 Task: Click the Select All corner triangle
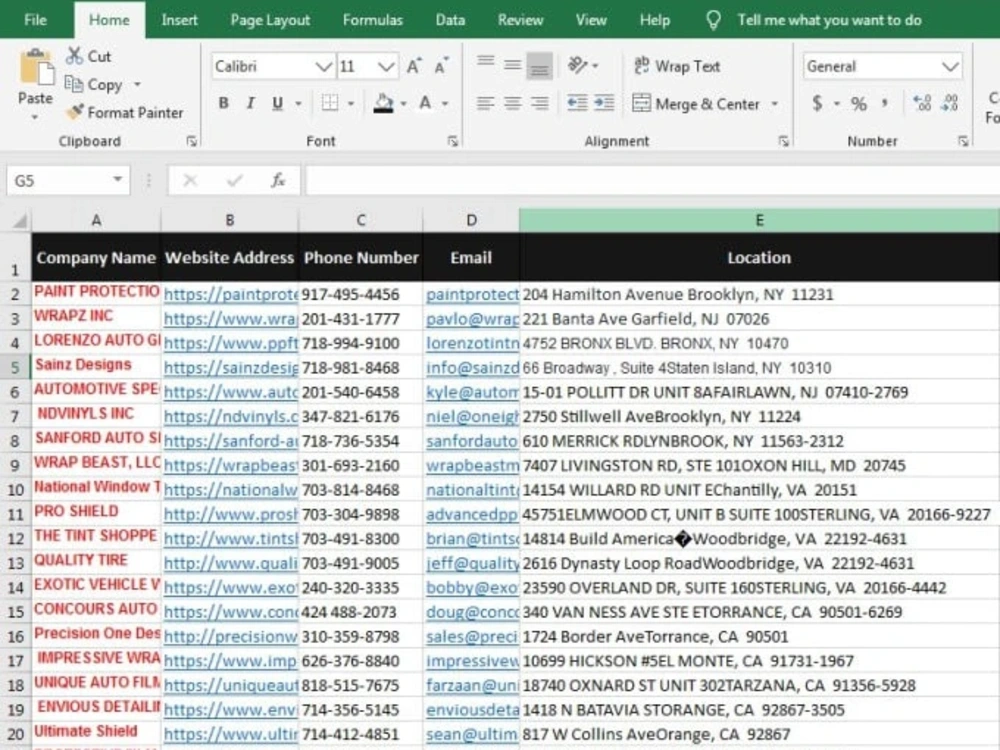point(18,221)
